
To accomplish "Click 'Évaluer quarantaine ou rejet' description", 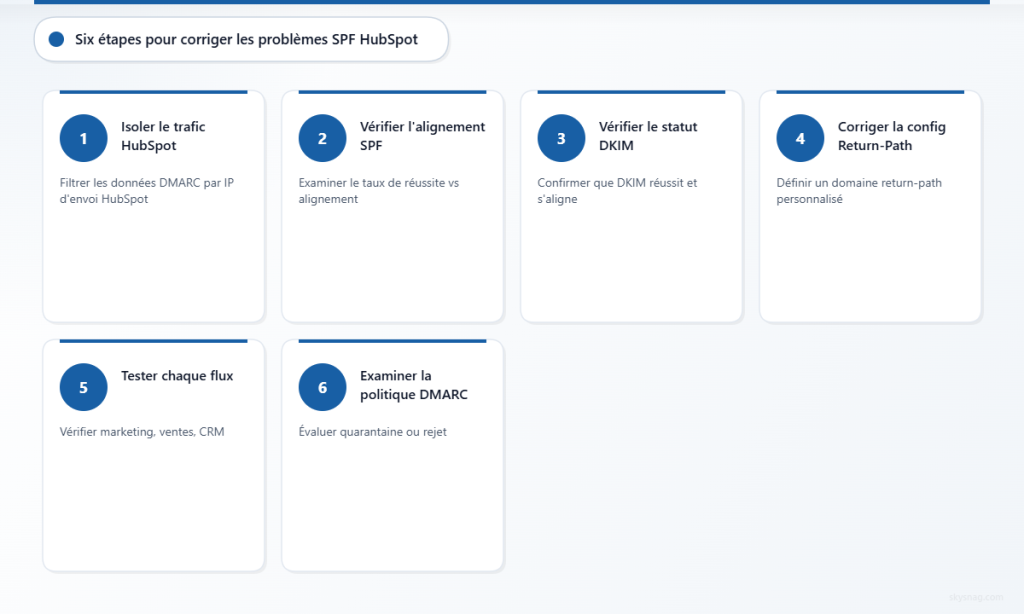I will click(372, 431).
